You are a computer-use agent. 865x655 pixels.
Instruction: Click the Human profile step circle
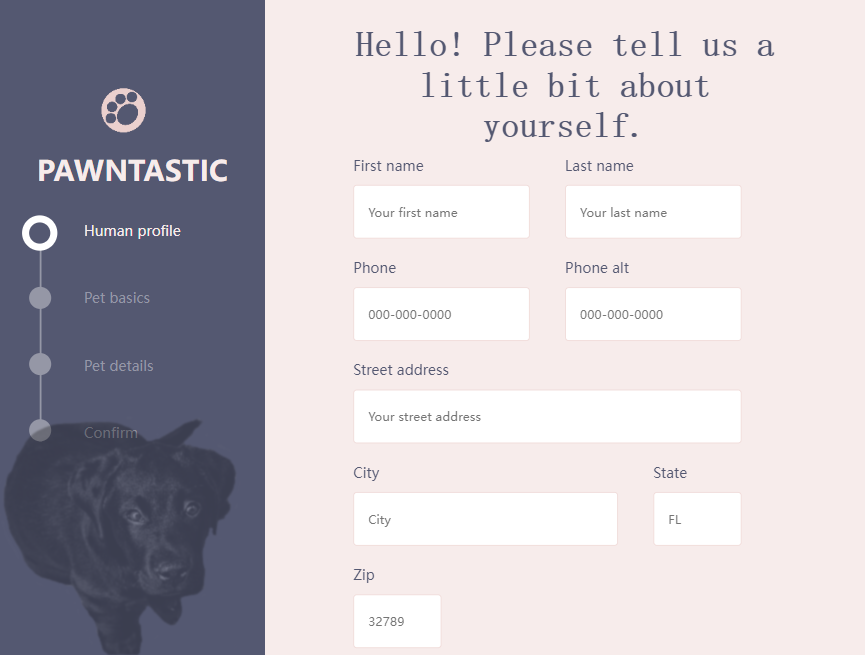(40, 233)
